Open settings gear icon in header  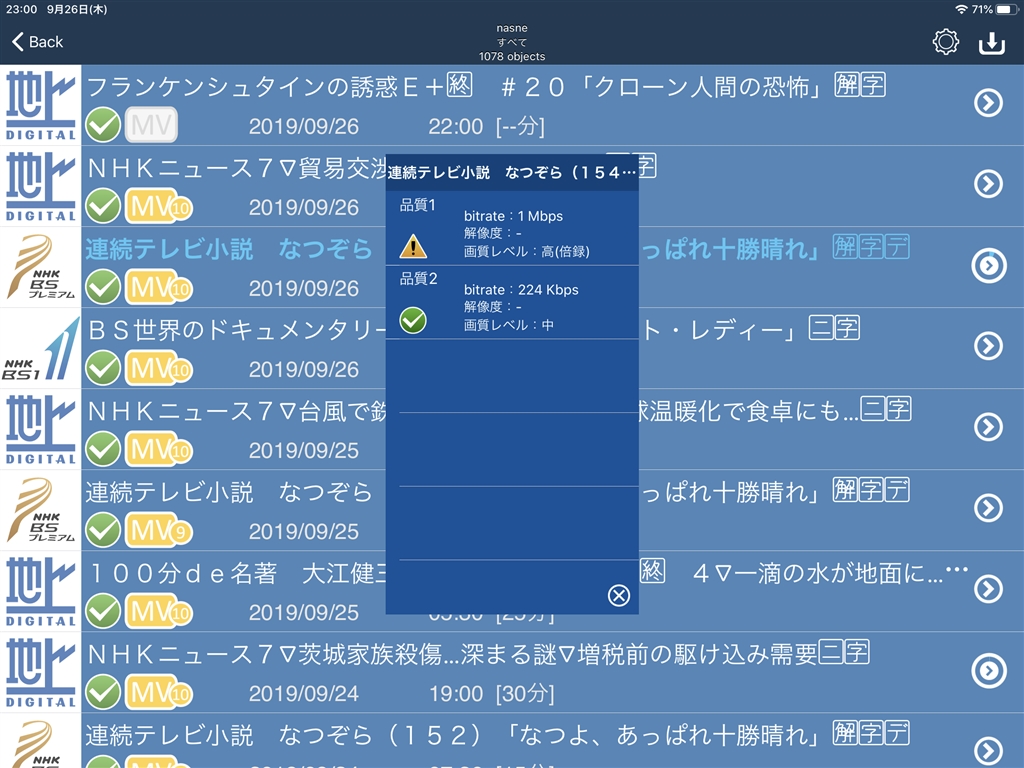[945, 42]
